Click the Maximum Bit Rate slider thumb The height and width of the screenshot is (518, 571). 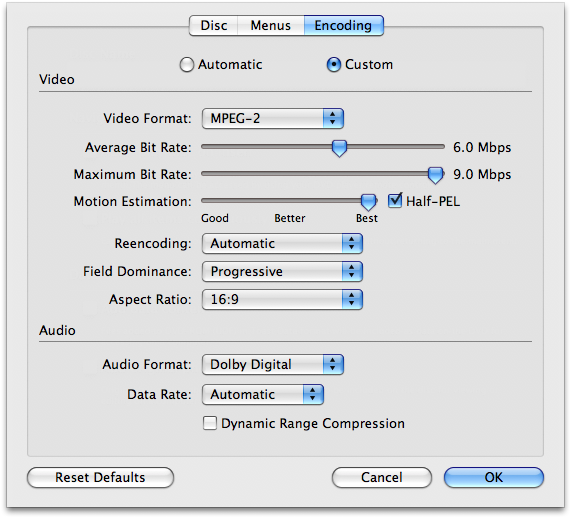tap(436, 175)
